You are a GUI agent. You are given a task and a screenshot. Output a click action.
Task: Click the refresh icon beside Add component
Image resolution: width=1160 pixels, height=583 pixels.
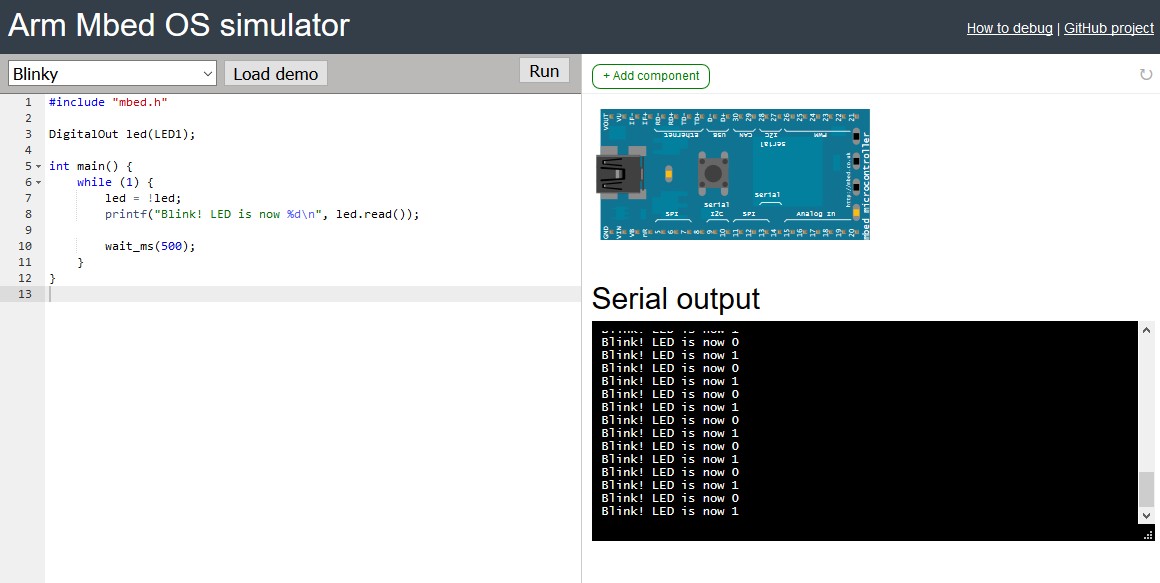click(x=1146, y=75)
